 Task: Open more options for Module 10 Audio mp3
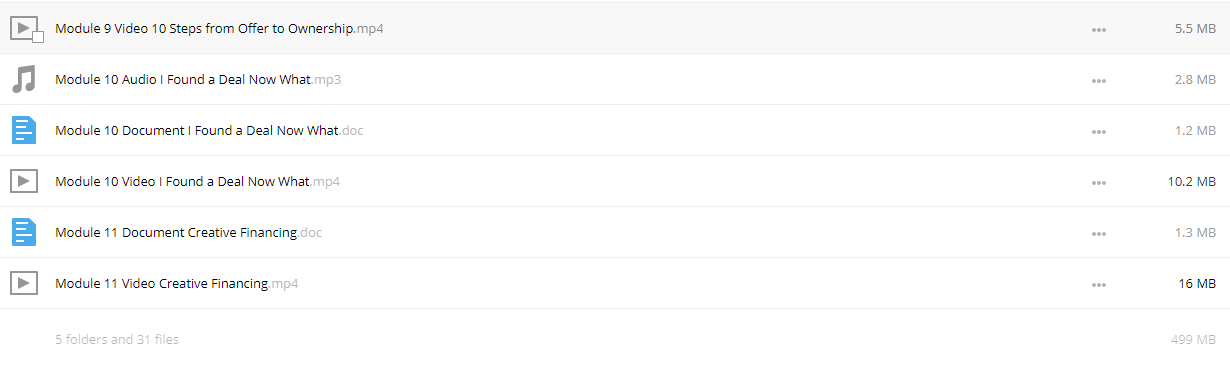pyautogui.click(x=1099, y=80)
